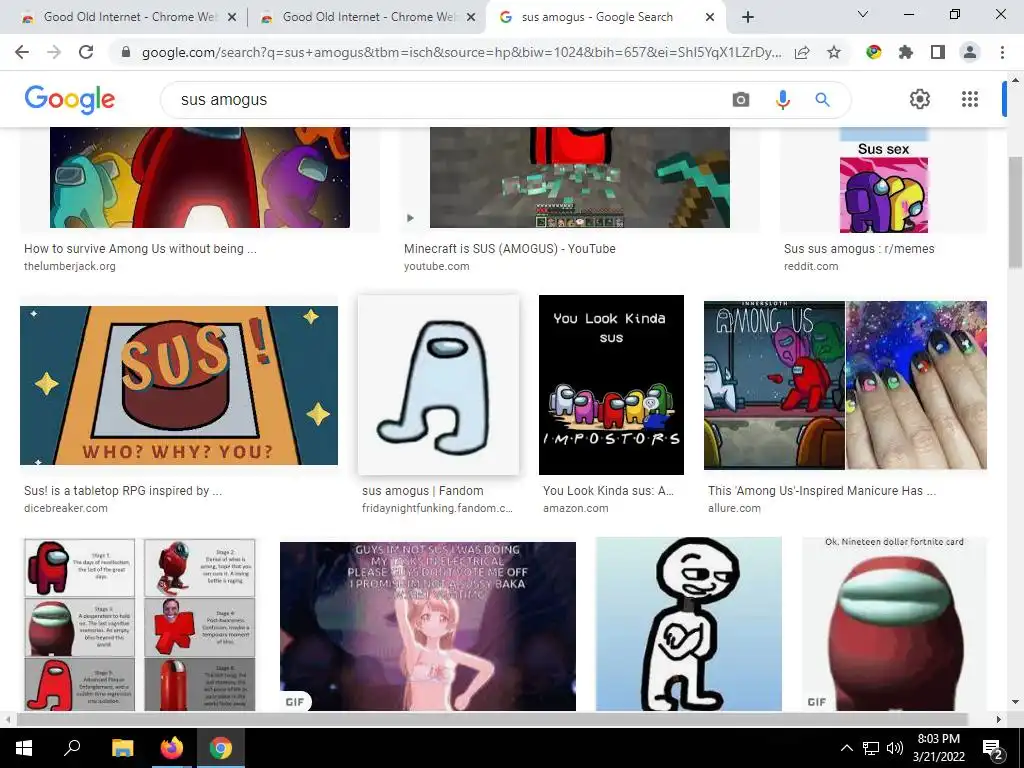Open Google quick settings gear
The image size is (1024, 768).
(920, 99)
